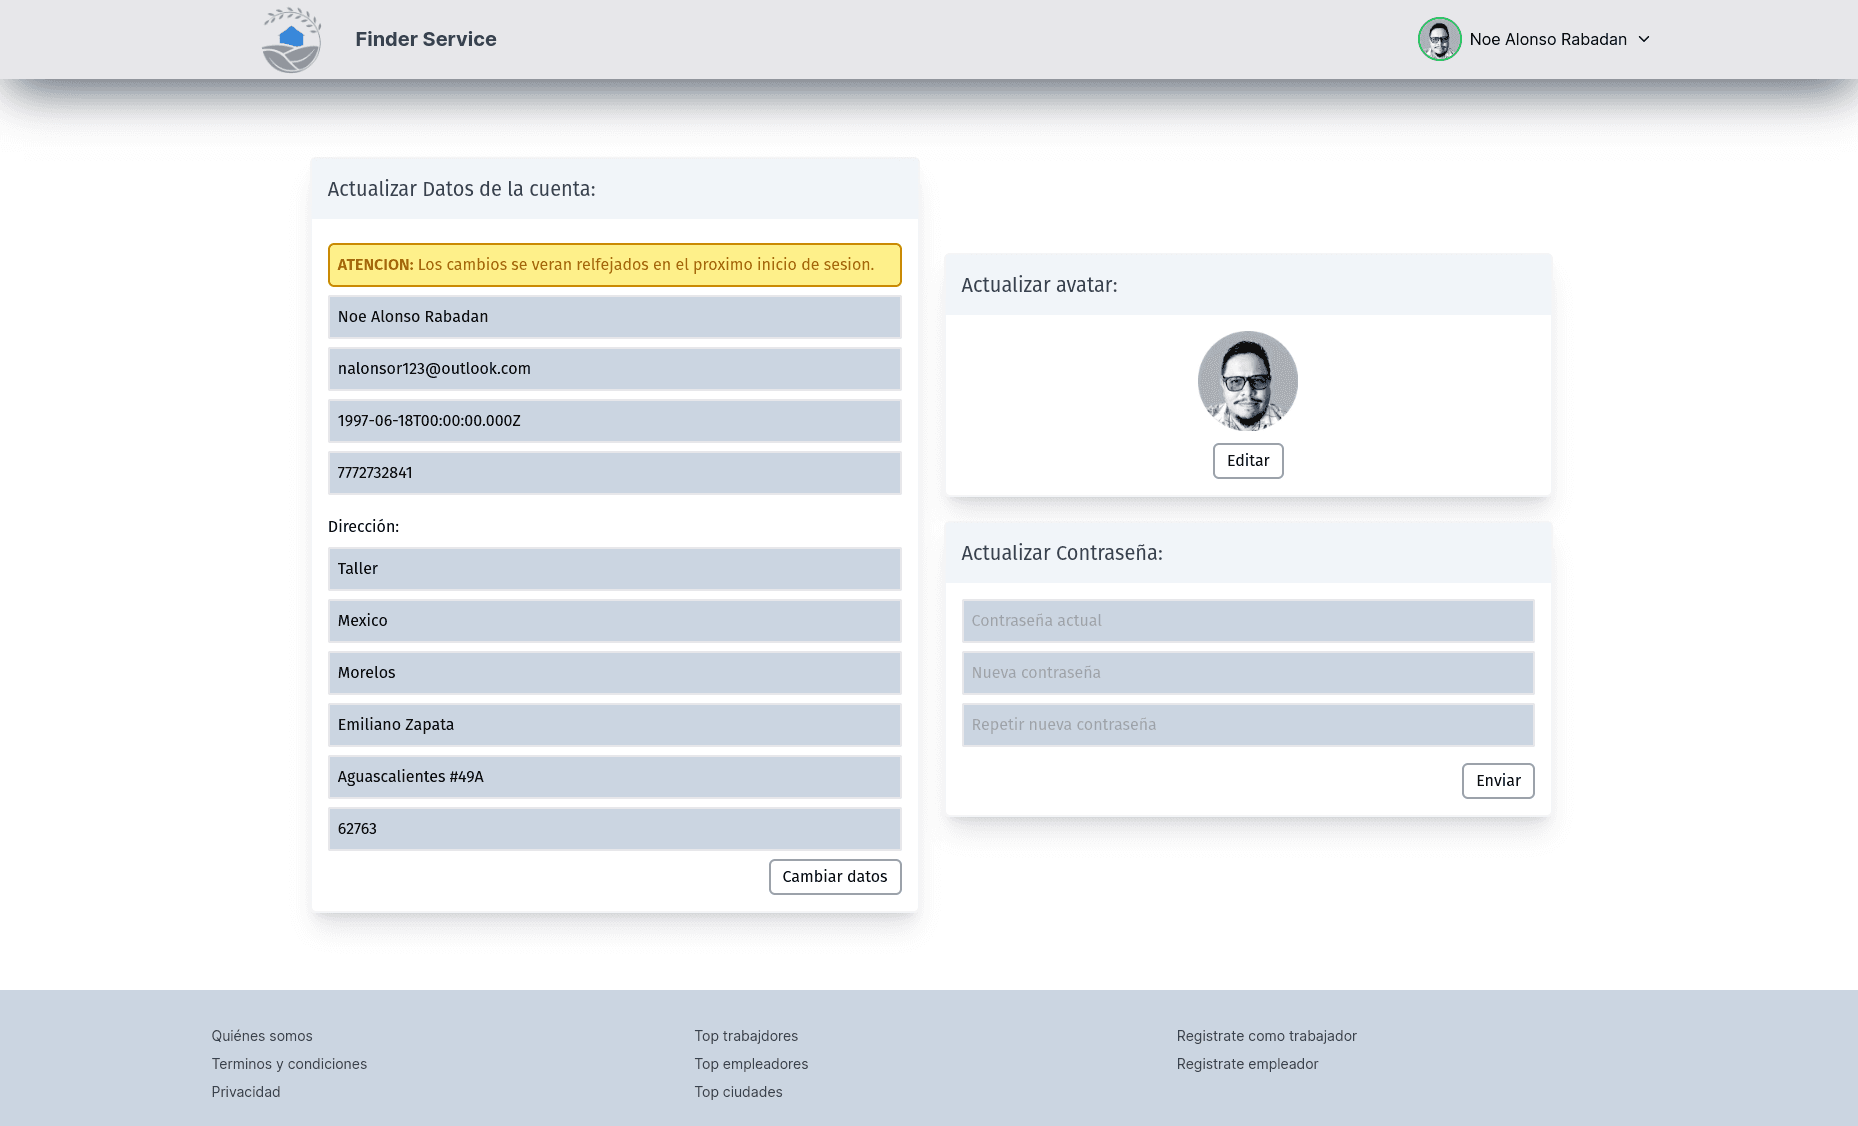Click the large profile avatar photo
This screenshot has height=1126, width=1858.
click(1247, 381)
